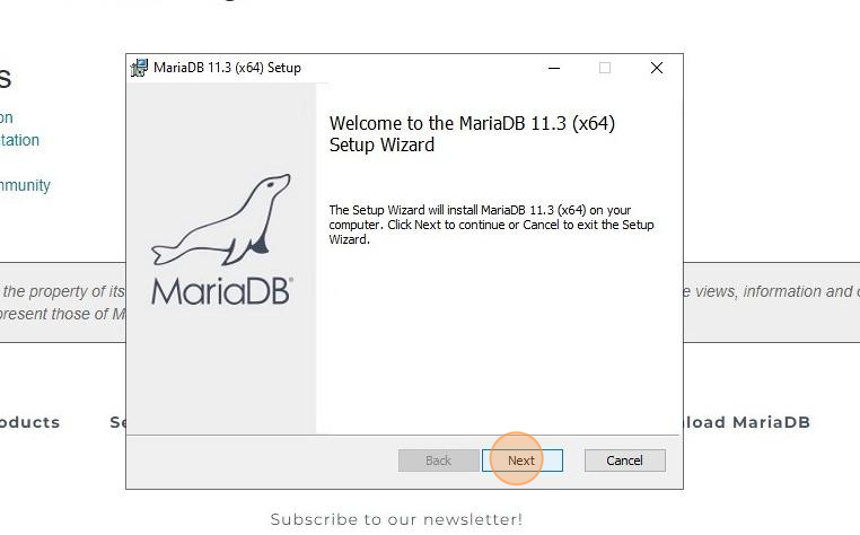860x535 pixels.
Task: Click the 'MariaDB 11.3 (x64) Setup' title bar
Action: tap(227, 67)
